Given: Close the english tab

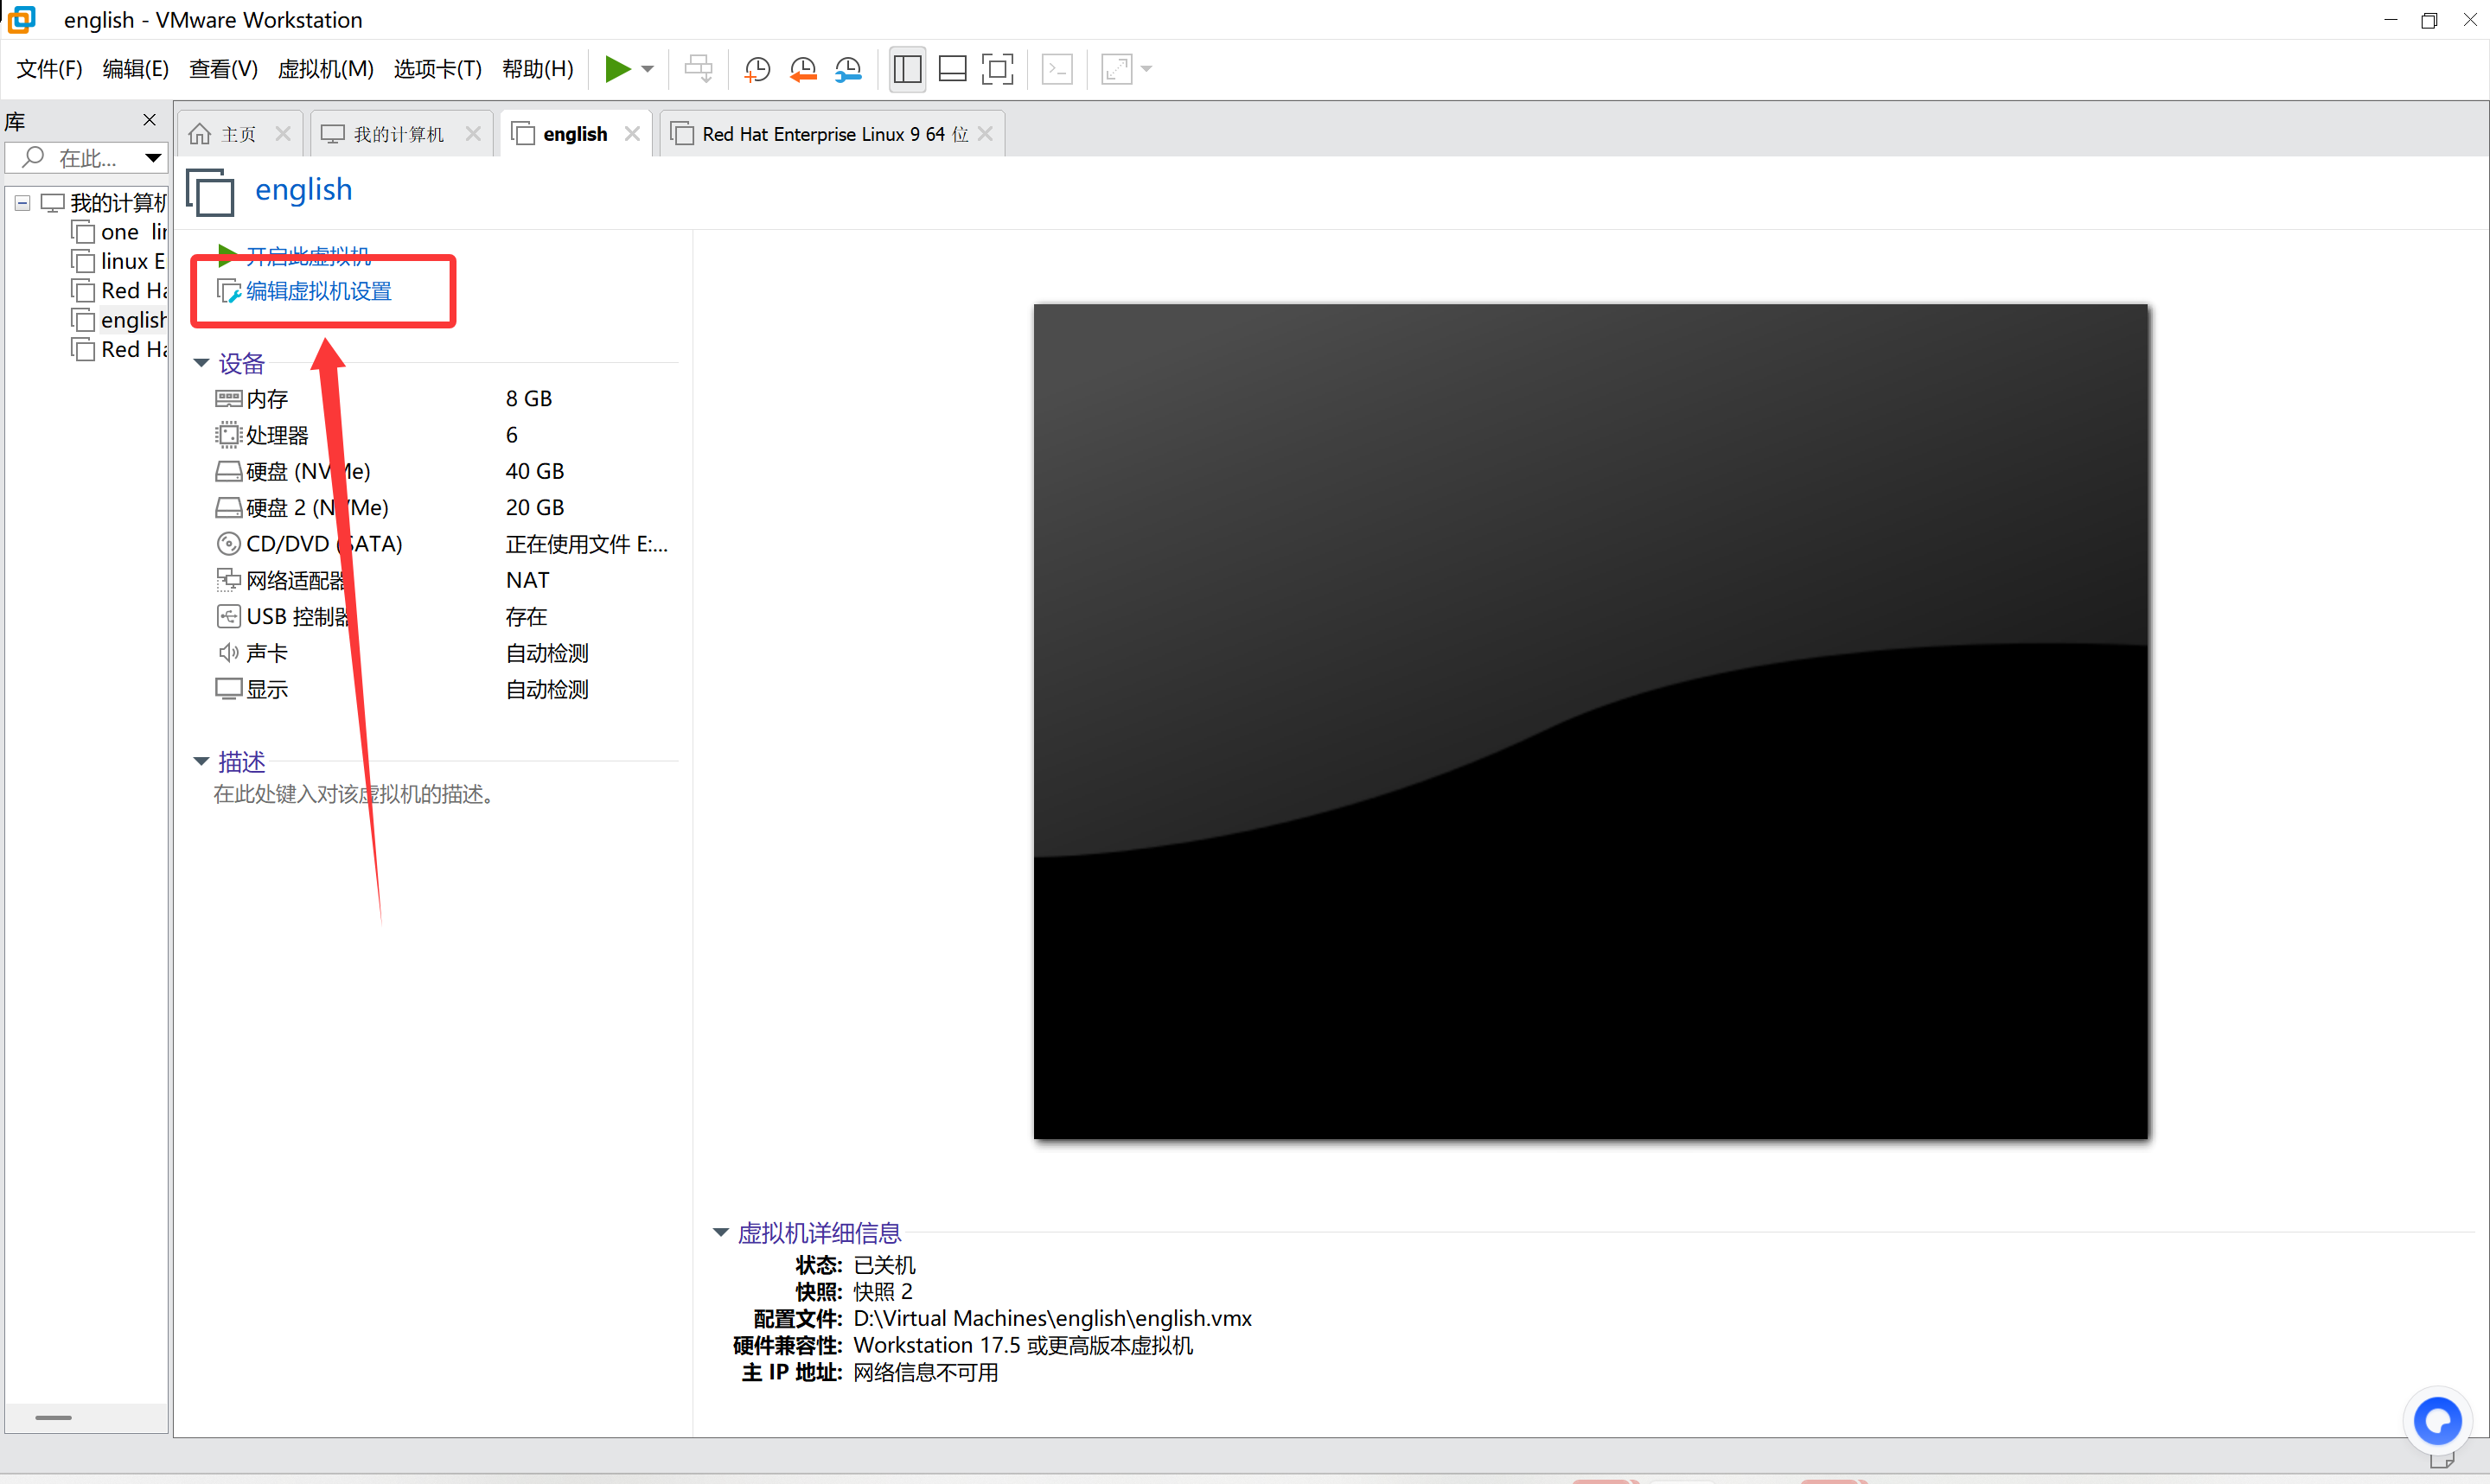Looking at the screenshot, I should 632,134.
